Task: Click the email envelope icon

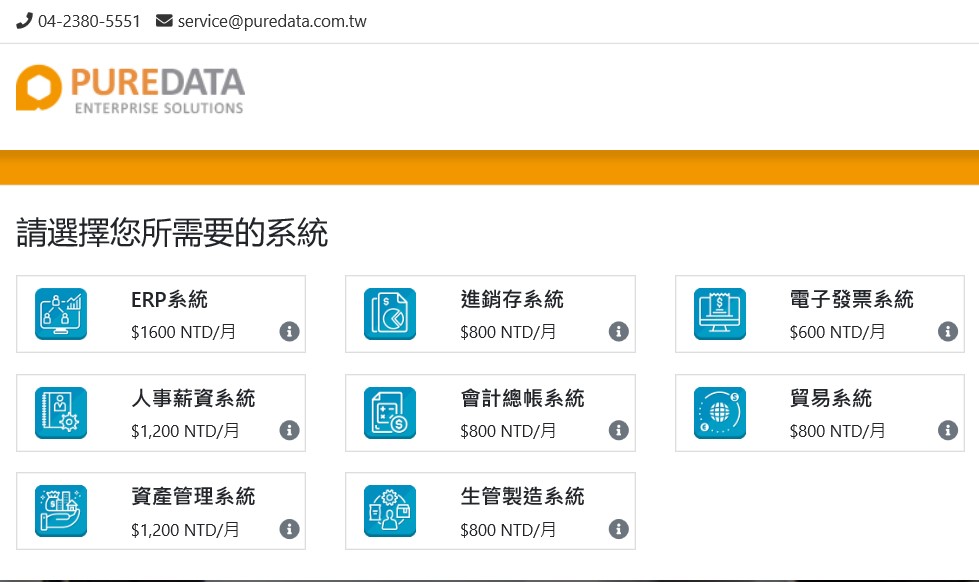Action: [x=164, y=21]
